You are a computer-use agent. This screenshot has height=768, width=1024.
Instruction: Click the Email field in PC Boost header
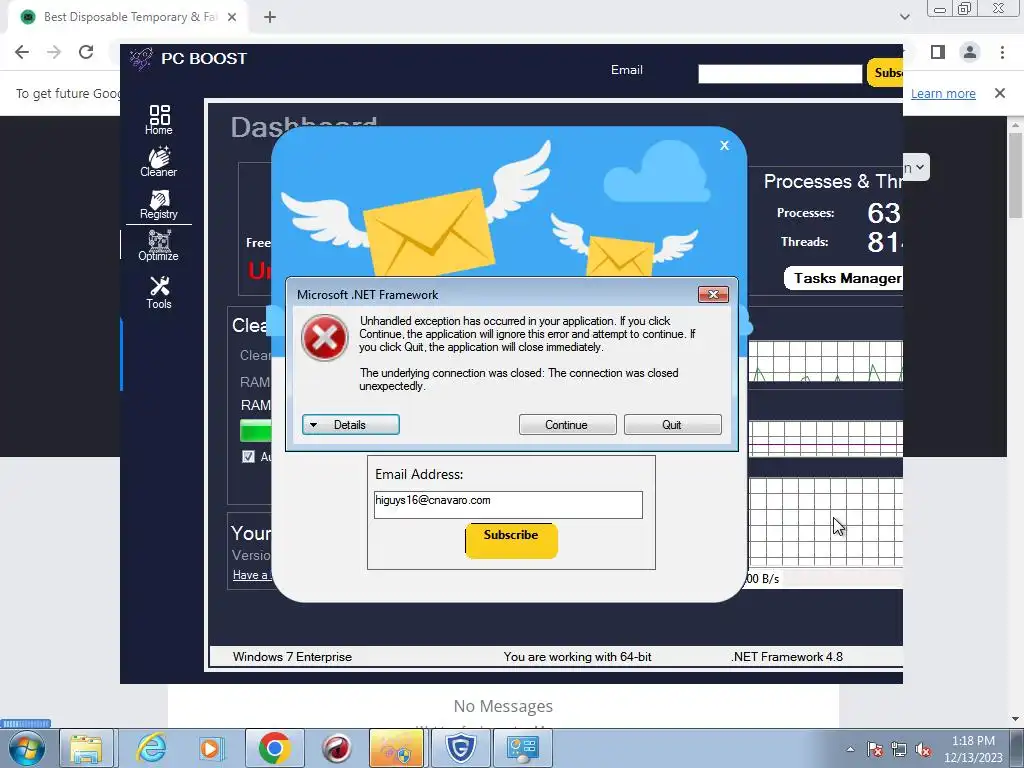pyautogui.click(x=780, y=74)
